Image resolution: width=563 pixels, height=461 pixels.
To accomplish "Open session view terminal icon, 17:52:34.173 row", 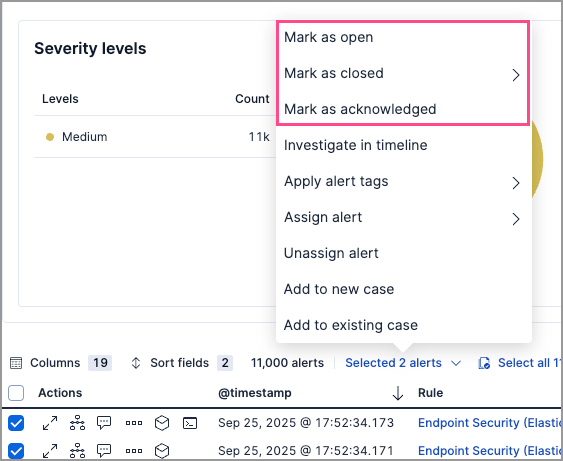I will (190, 423).
